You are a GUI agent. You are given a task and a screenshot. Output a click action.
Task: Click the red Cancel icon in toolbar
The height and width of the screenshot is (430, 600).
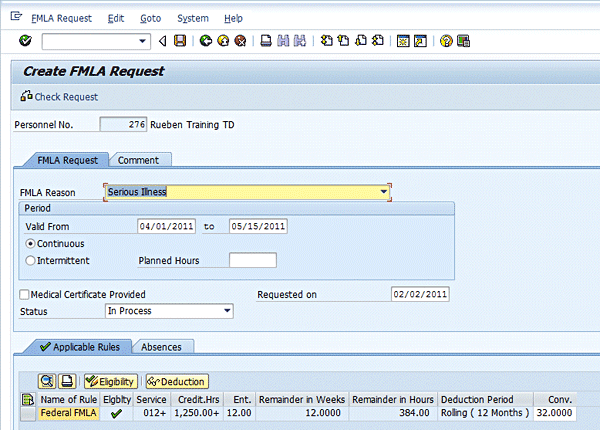(240, 41)
